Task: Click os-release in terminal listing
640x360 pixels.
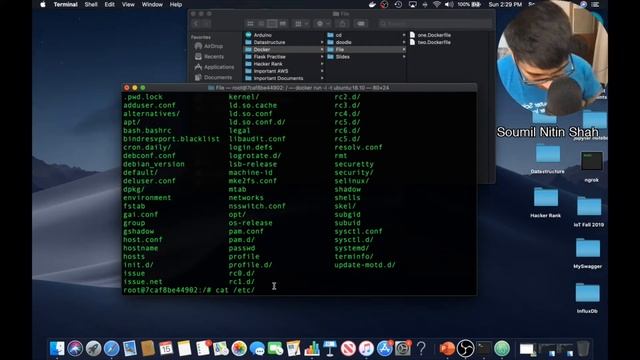Action: pos(250,223)
